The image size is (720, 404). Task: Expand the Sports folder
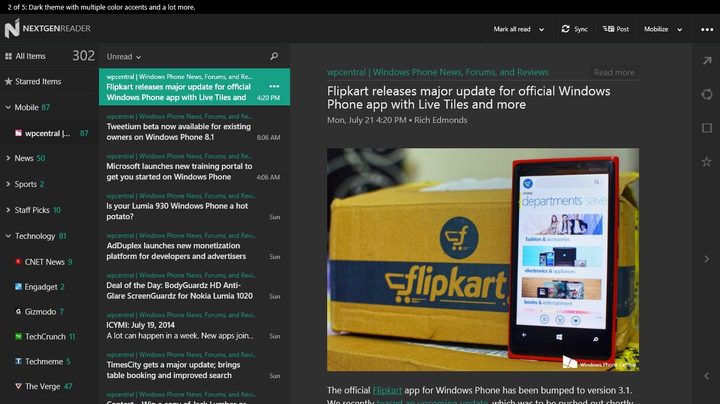tap(8, 184)
